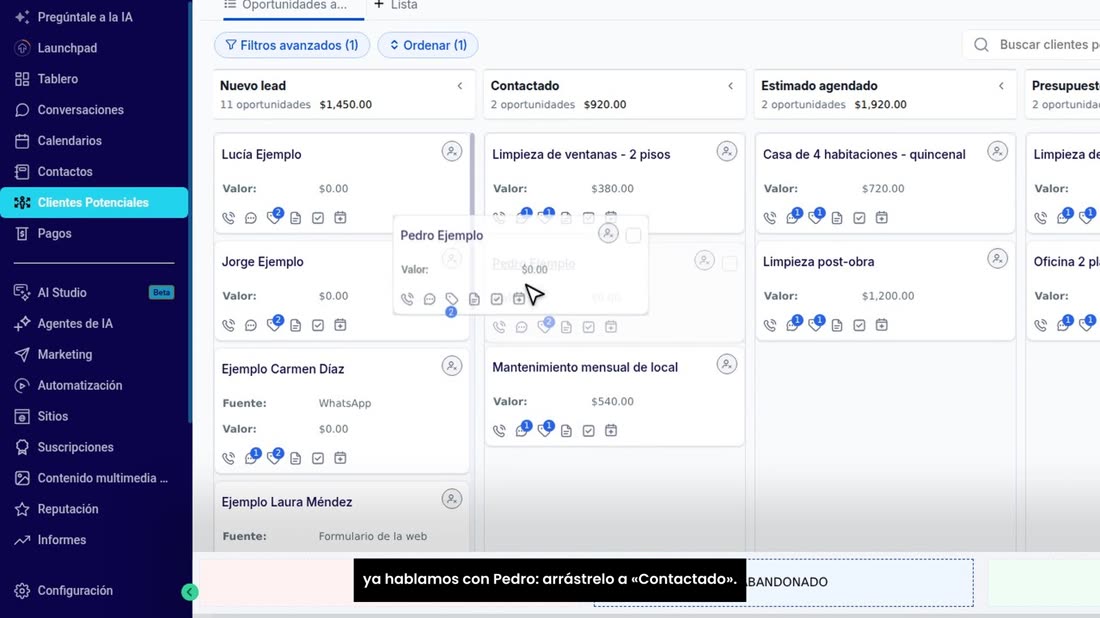
Task: Open Pregúntale a la IA in sidebar
Action: 84,17
